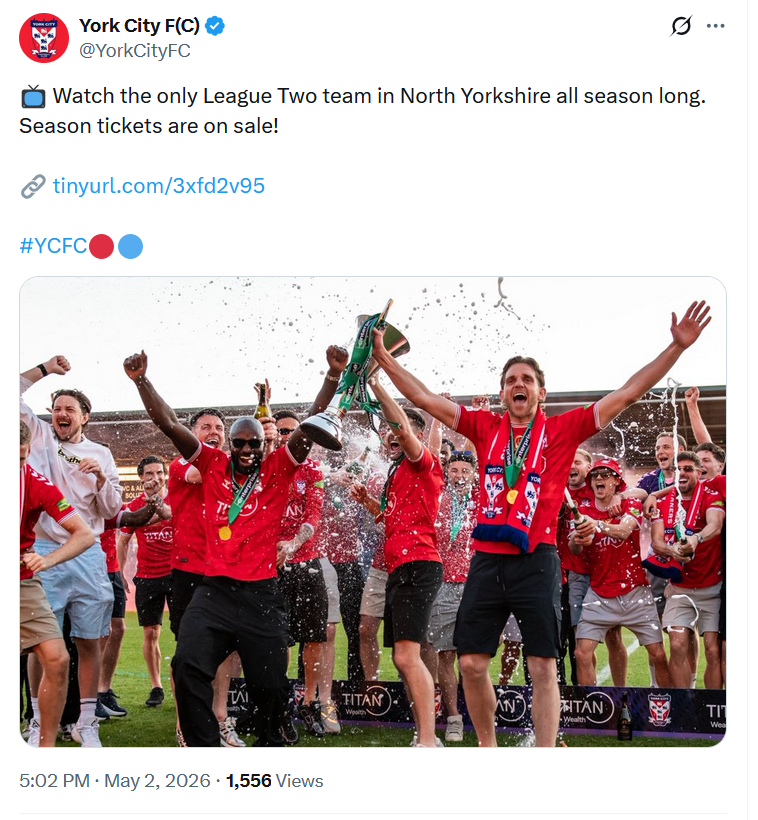Click the 'Season tickets are on sale!' text
758x820 pixels.
(x=149, y=126)
